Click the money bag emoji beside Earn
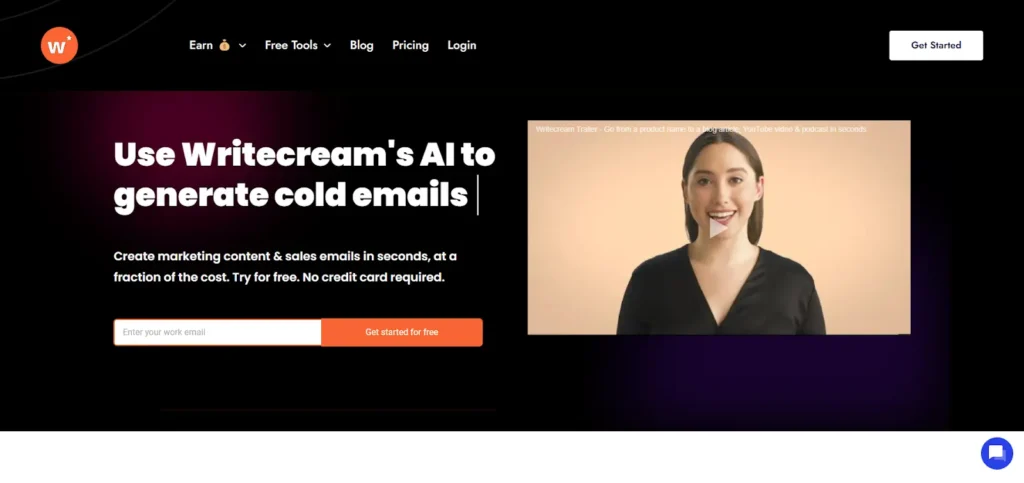This screenshot has height=483, width=1024. point(225,45)
